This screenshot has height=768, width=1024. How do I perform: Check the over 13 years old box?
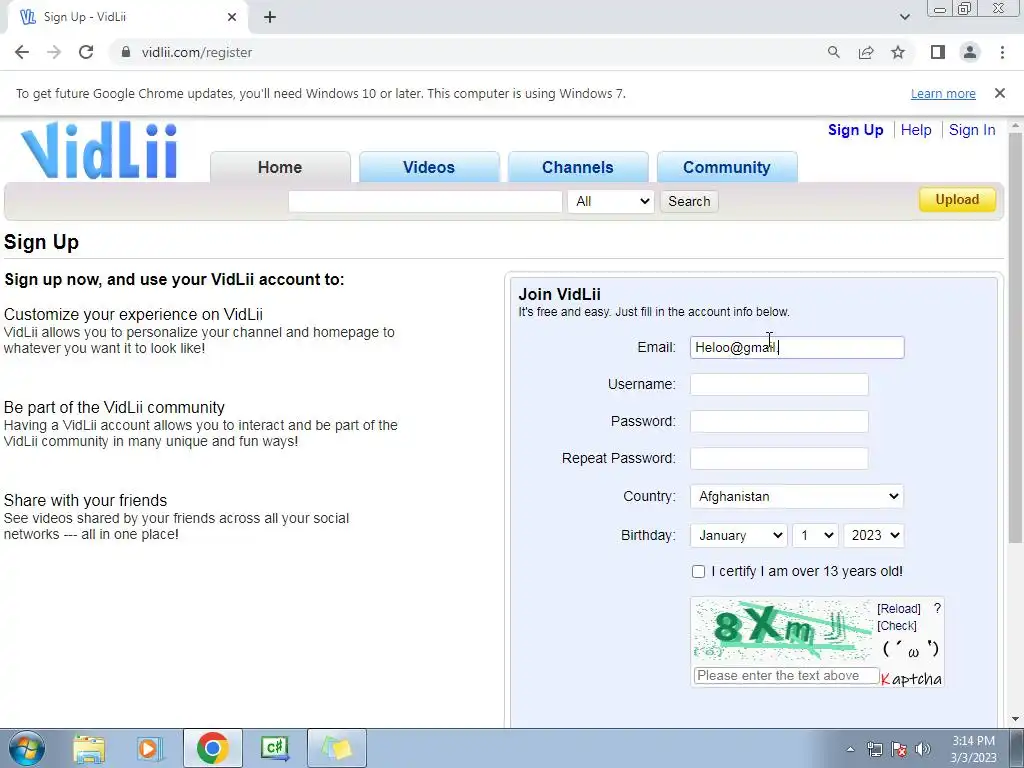pos(698,571)
